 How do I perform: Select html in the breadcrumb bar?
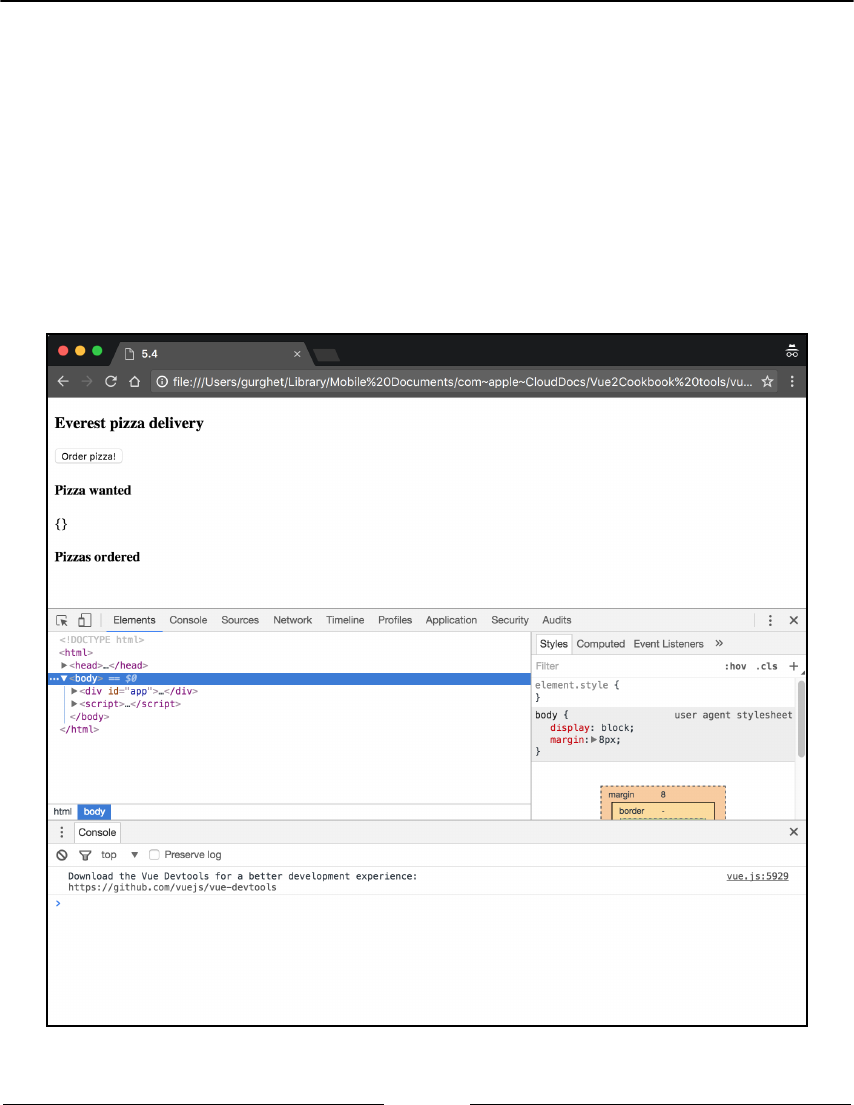(x=63, y=812)
